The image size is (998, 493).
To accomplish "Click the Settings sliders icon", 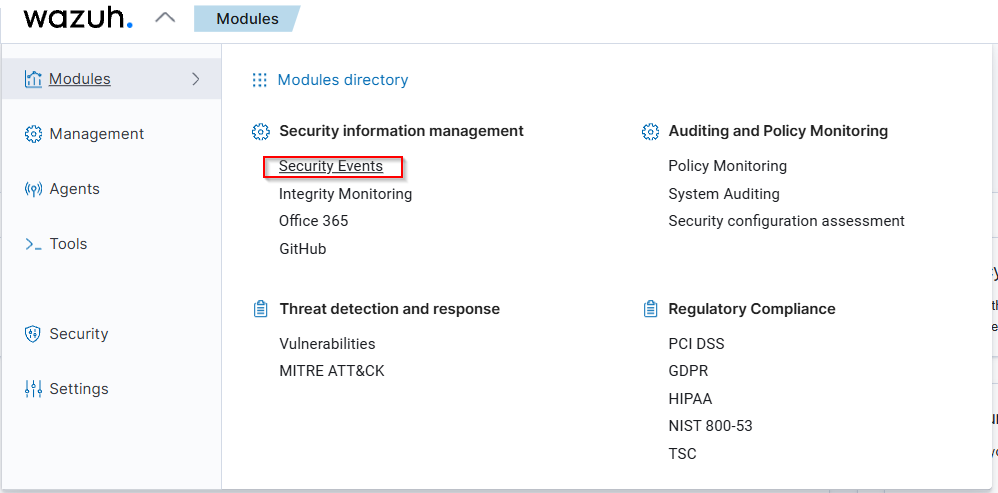I will [x=33, y=389].
